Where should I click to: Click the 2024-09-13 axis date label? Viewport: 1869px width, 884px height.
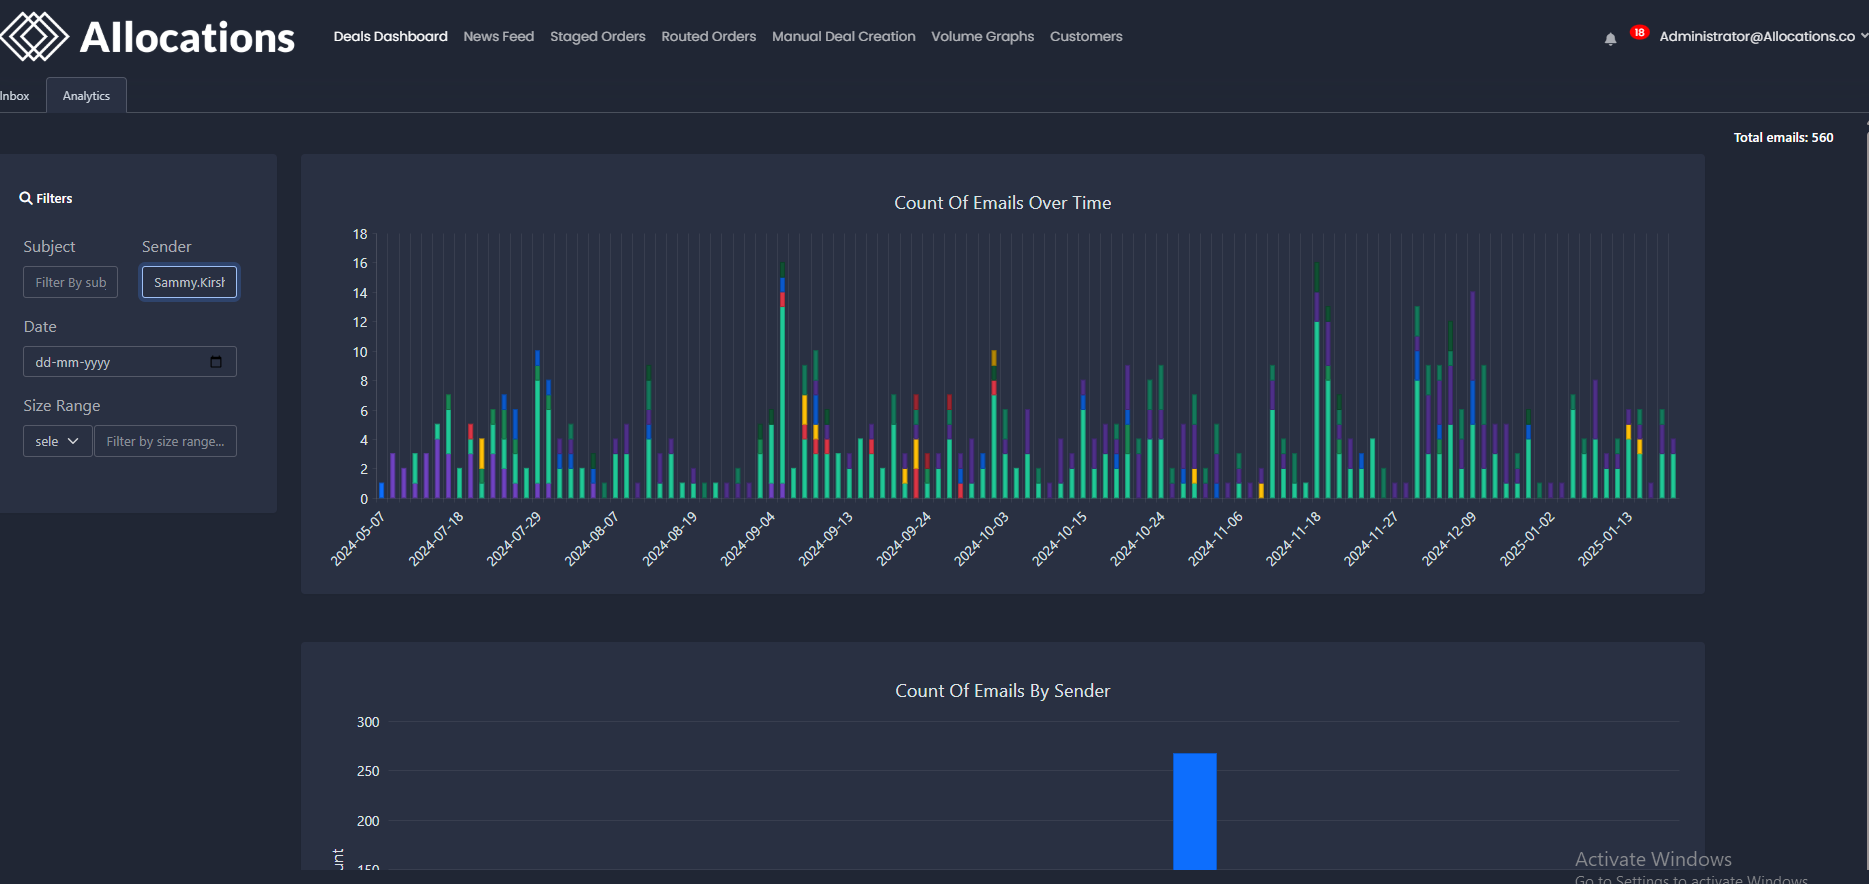826,539
